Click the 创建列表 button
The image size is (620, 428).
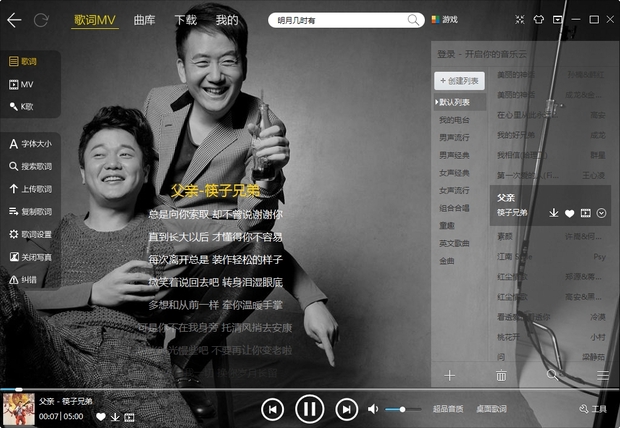point(460,80)
